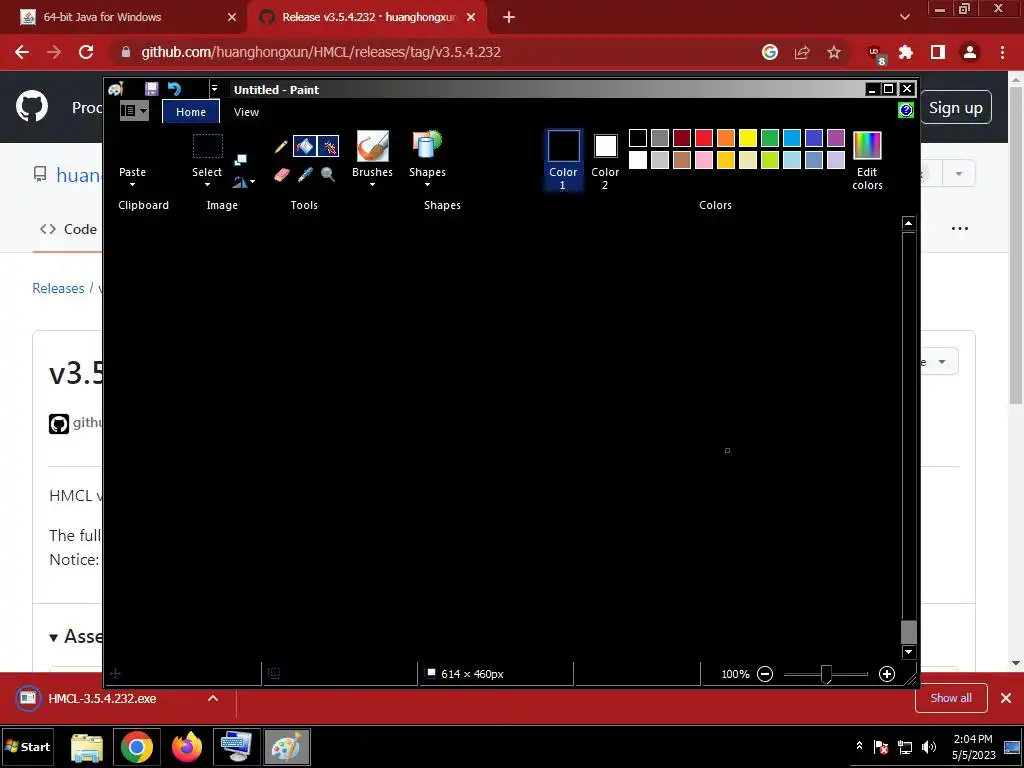Toggle Chrome side panel icon

pos(938,52)
